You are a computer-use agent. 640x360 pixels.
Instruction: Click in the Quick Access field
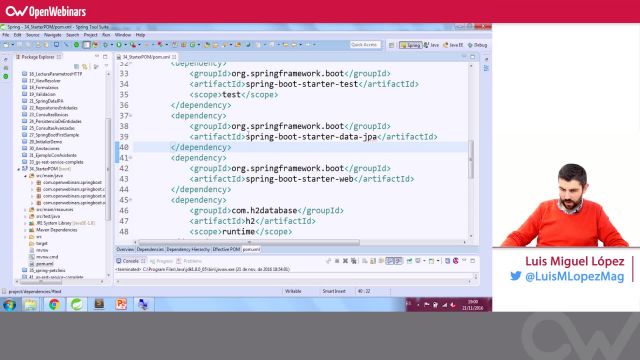pos(365,44)
